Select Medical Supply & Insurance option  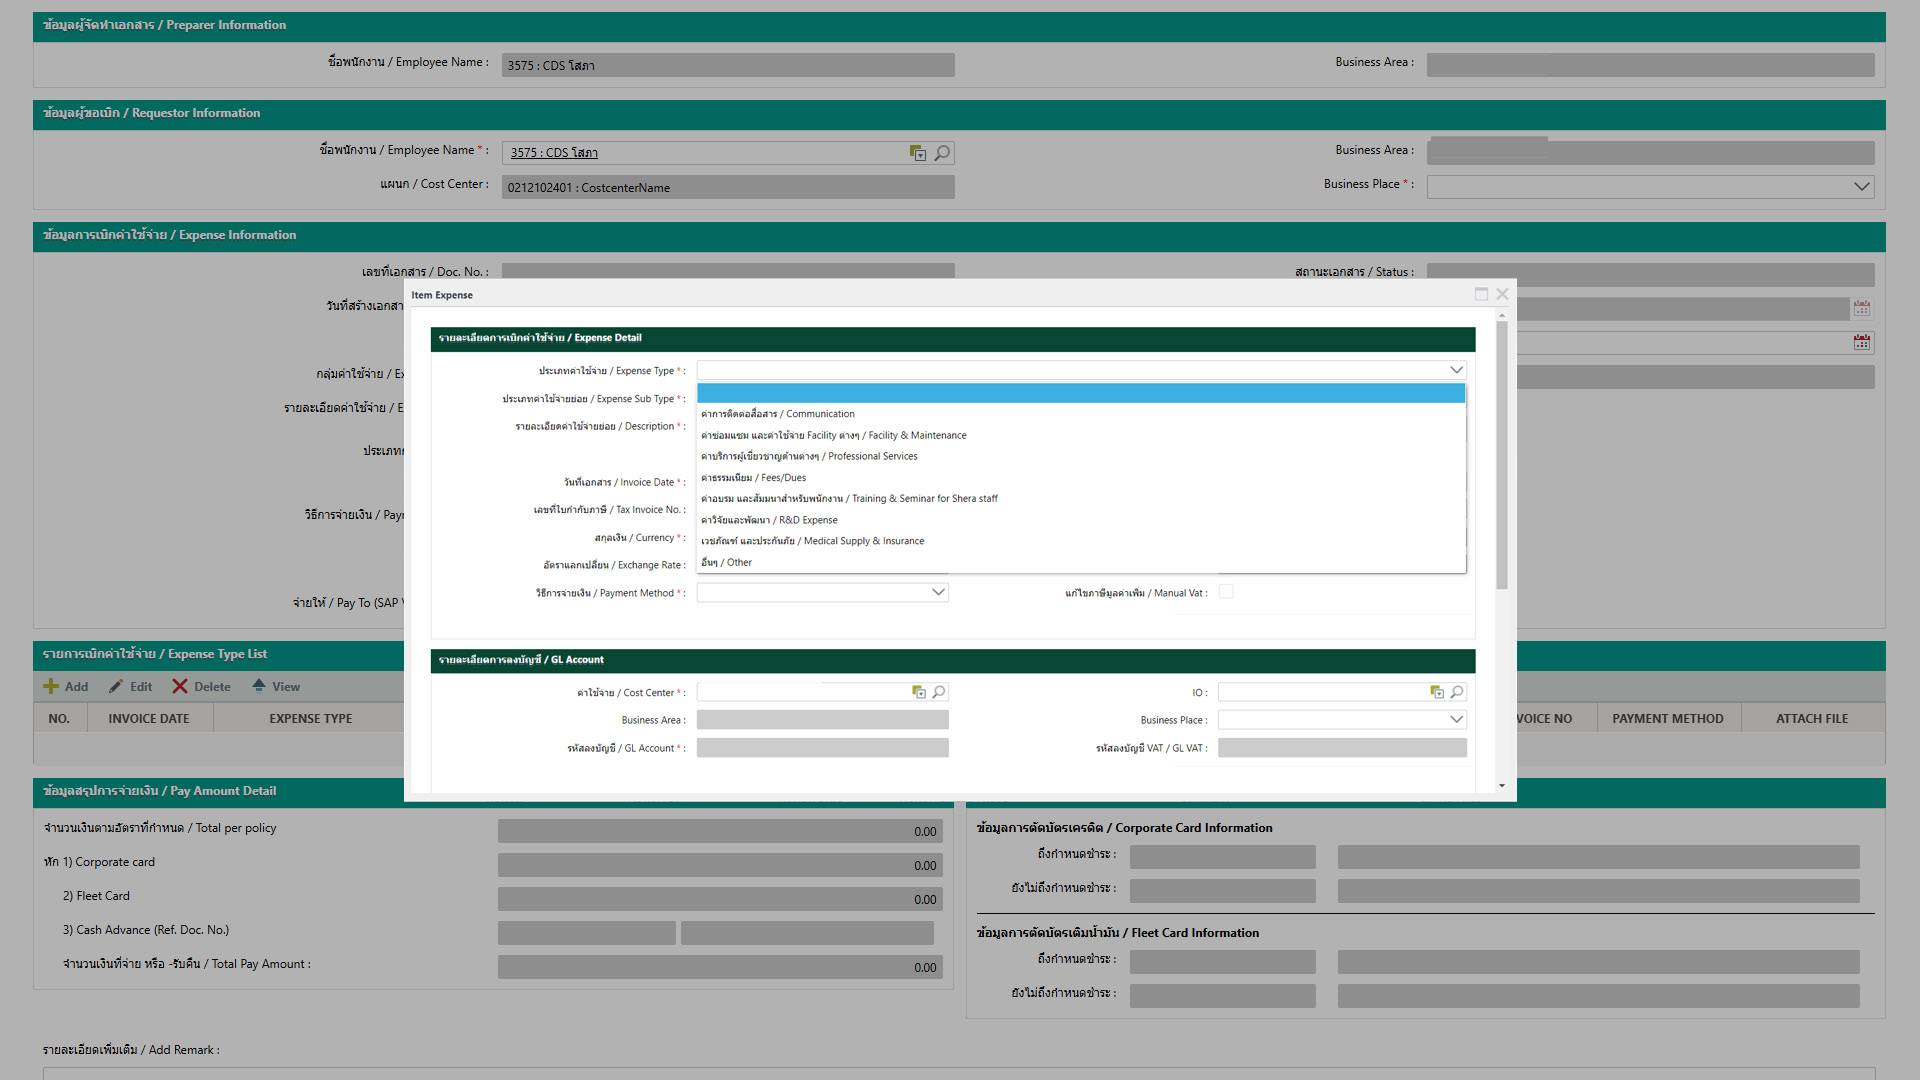(812, 541)
